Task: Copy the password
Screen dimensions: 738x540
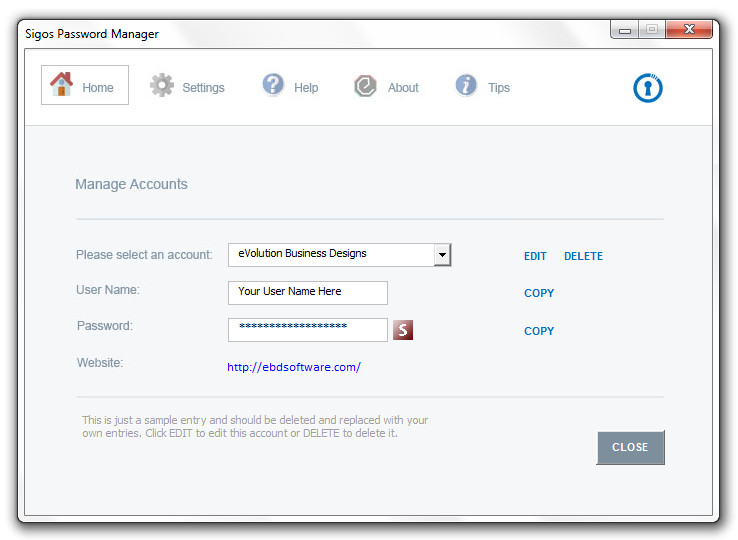Action: [x=539, y=331]
